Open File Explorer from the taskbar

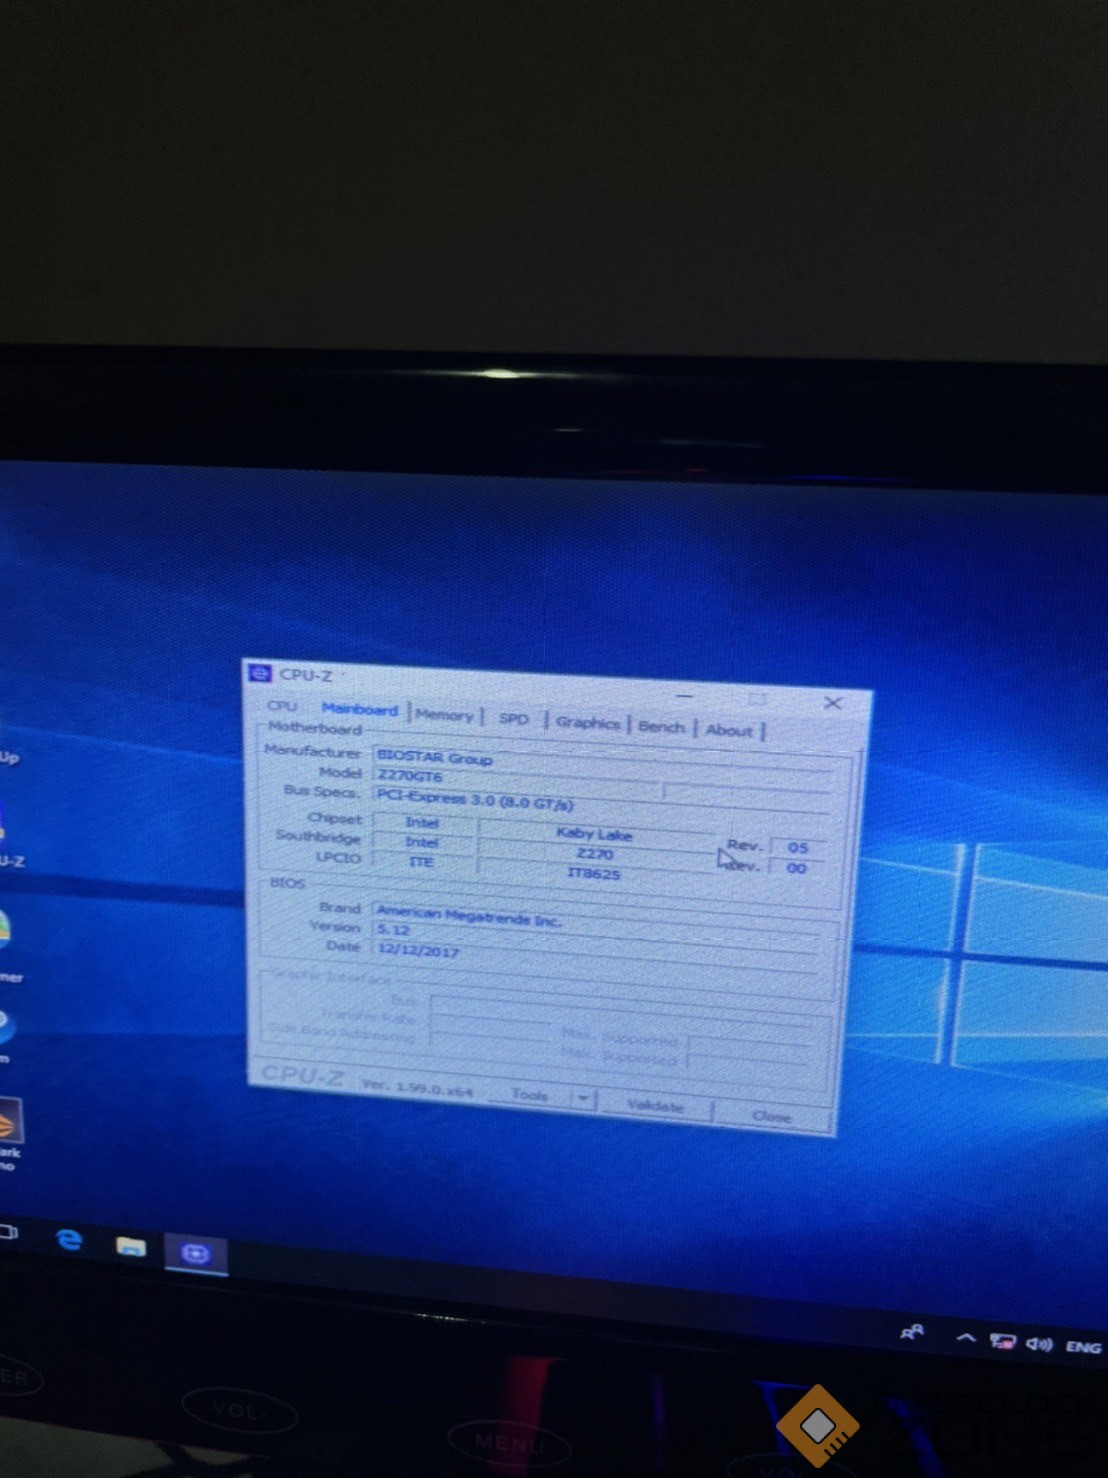point(131,1246)
